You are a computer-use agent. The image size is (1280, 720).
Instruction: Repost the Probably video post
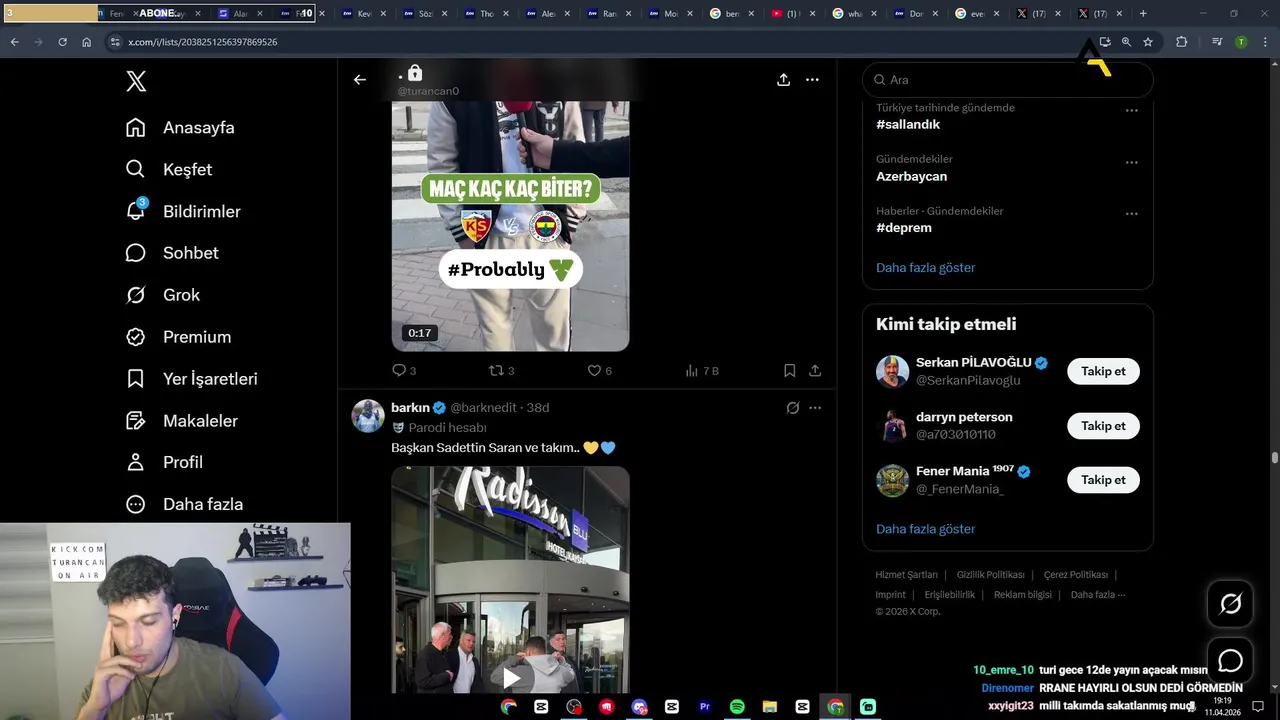(502, 371)
